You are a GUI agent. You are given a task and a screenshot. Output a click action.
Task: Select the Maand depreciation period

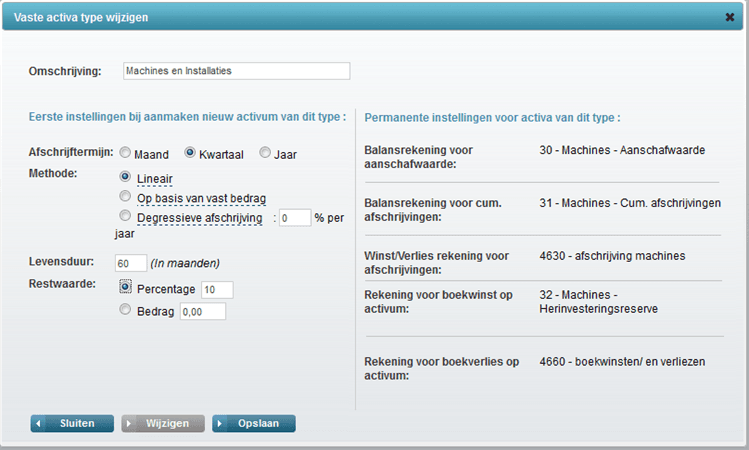[x=125, y=152]
